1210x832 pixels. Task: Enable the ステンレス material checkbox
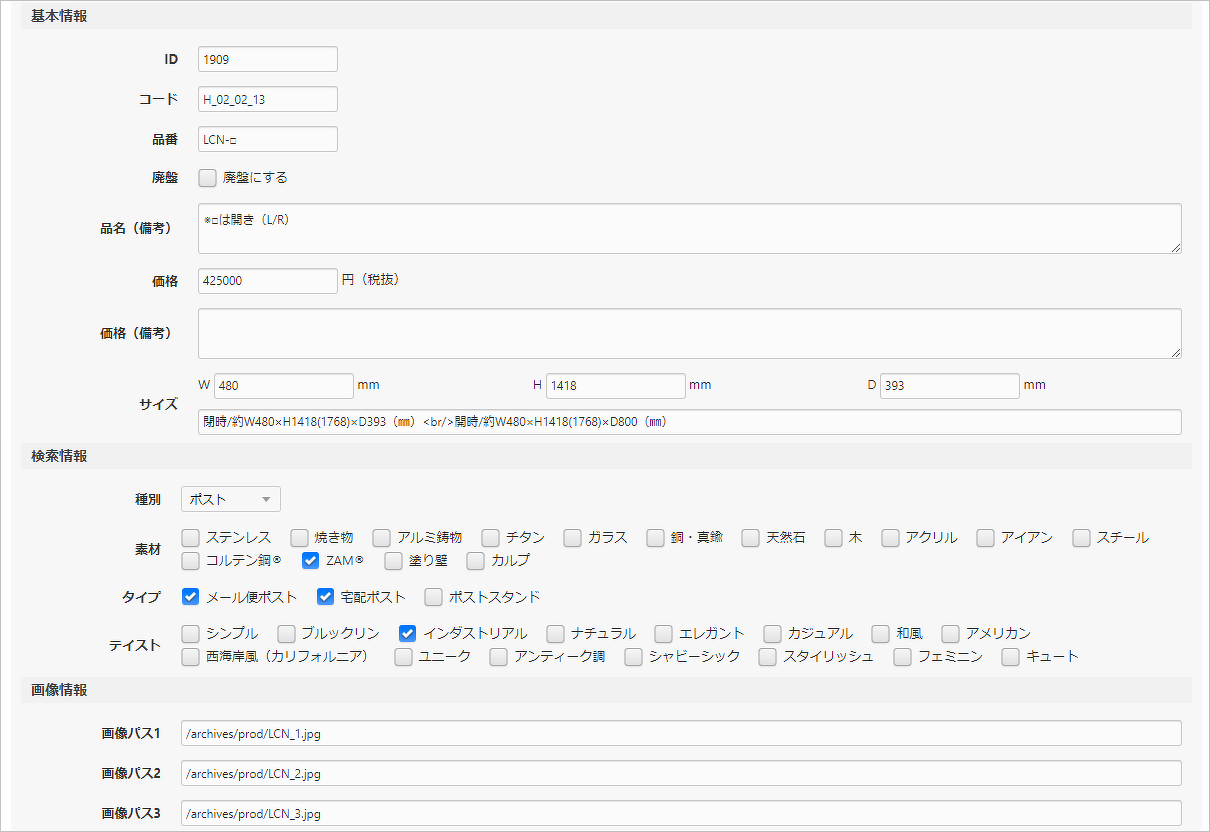pyautogui.click(x=191, y=538)
